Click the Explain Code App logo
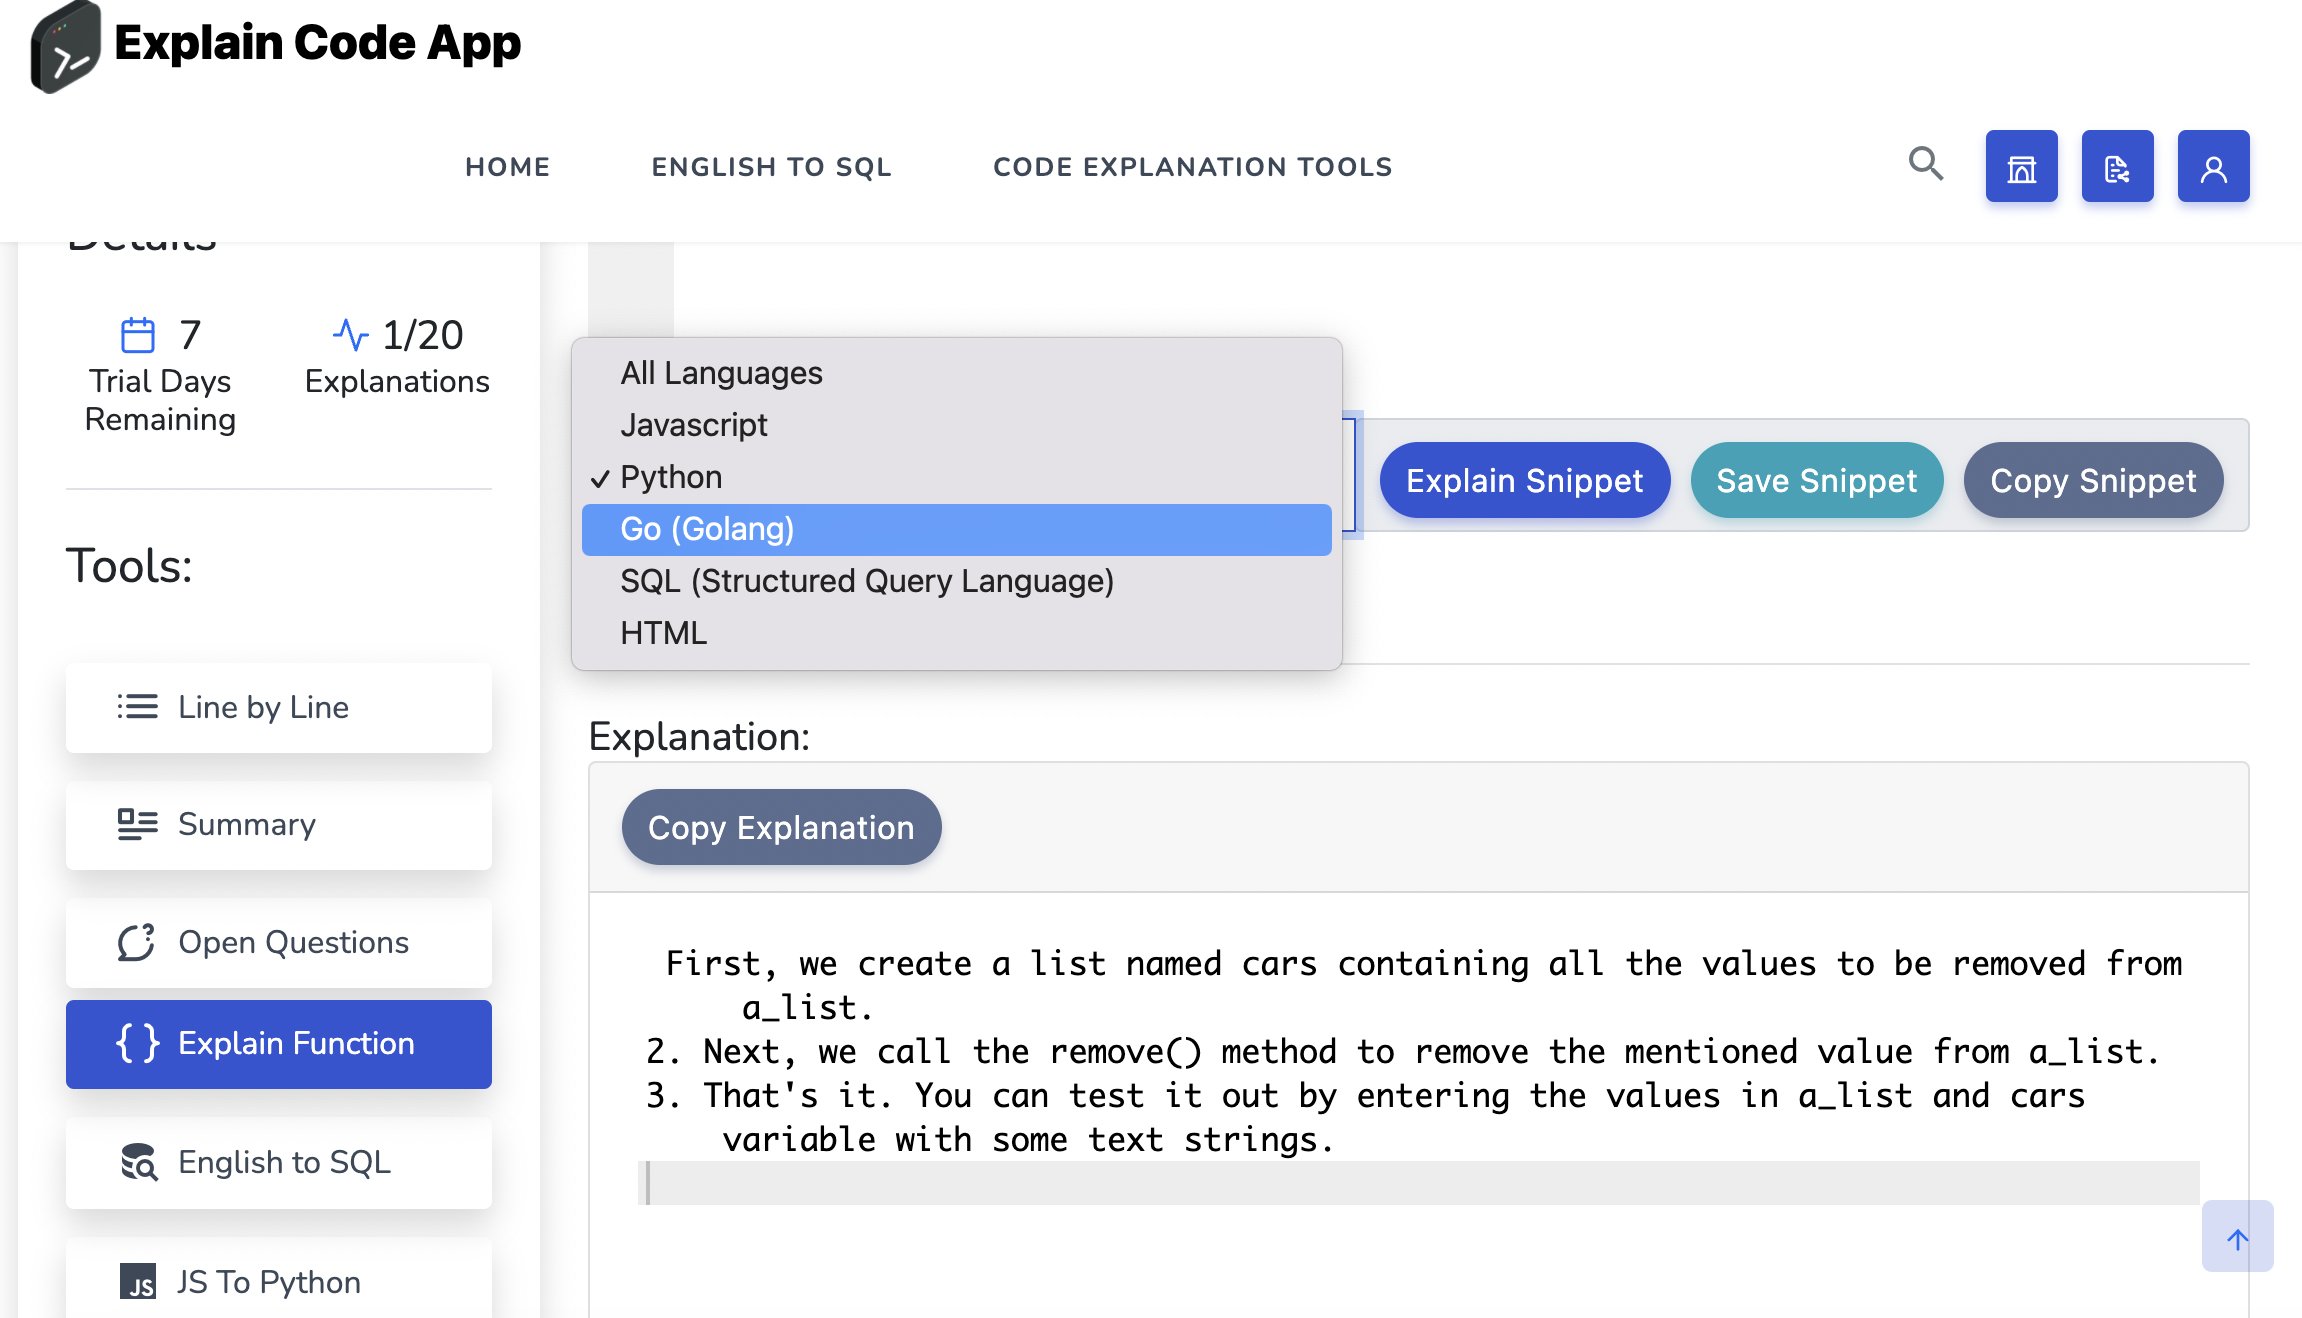The height and width of the screenshot is (1318, 2302). (x=66, y=47)
